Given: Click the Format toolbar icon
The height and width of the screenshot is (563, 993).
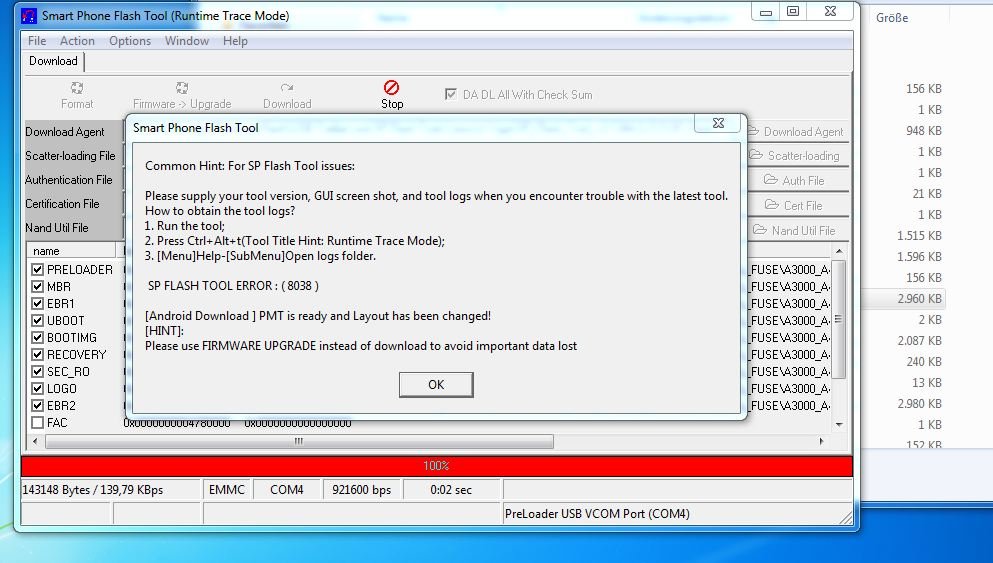Looking at the screenshot, I should pos(77,87).
